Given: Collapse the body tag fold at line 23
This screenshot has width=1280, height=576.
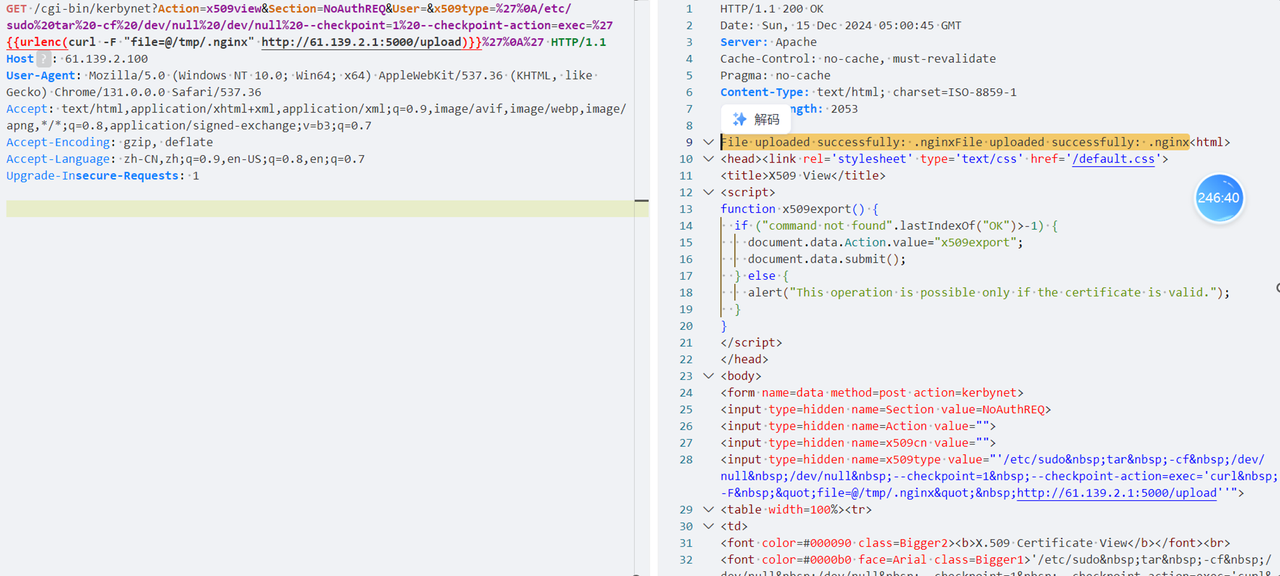Looking at the screenshot, I should [709, 376].
